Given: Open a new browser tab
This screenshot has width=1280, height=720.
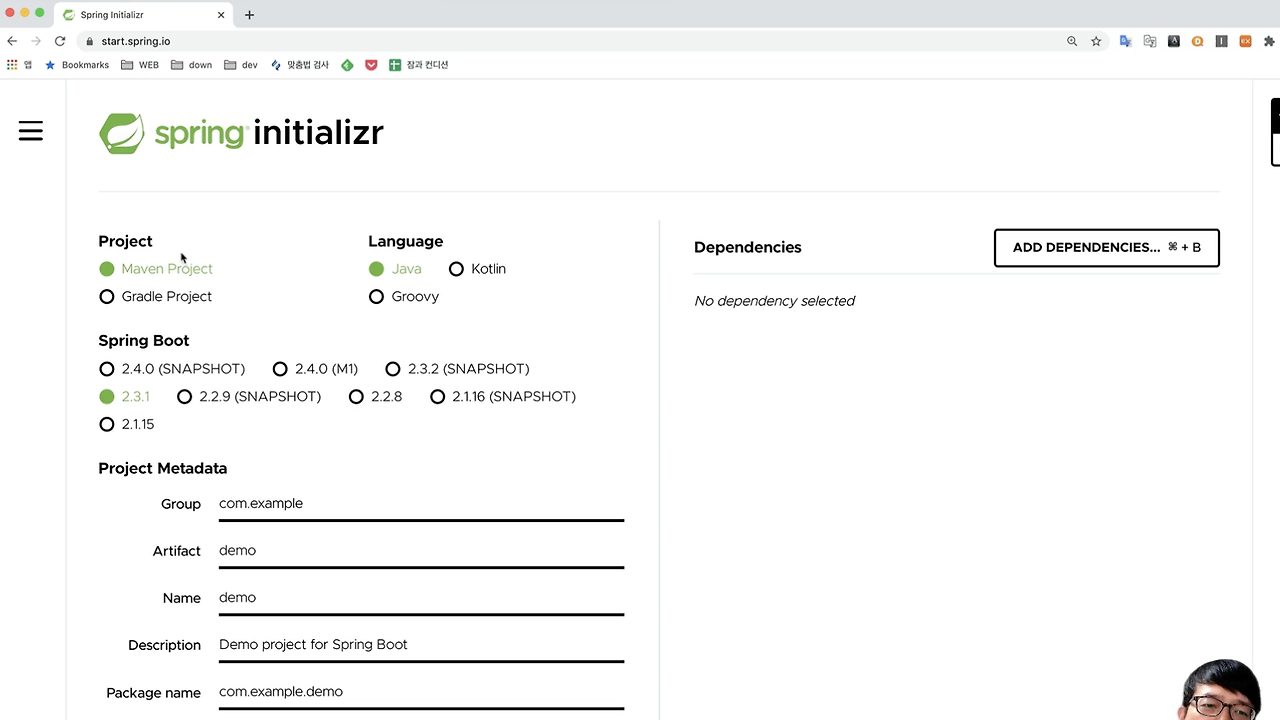Looking at the screenshot, I should click(249, 15).
